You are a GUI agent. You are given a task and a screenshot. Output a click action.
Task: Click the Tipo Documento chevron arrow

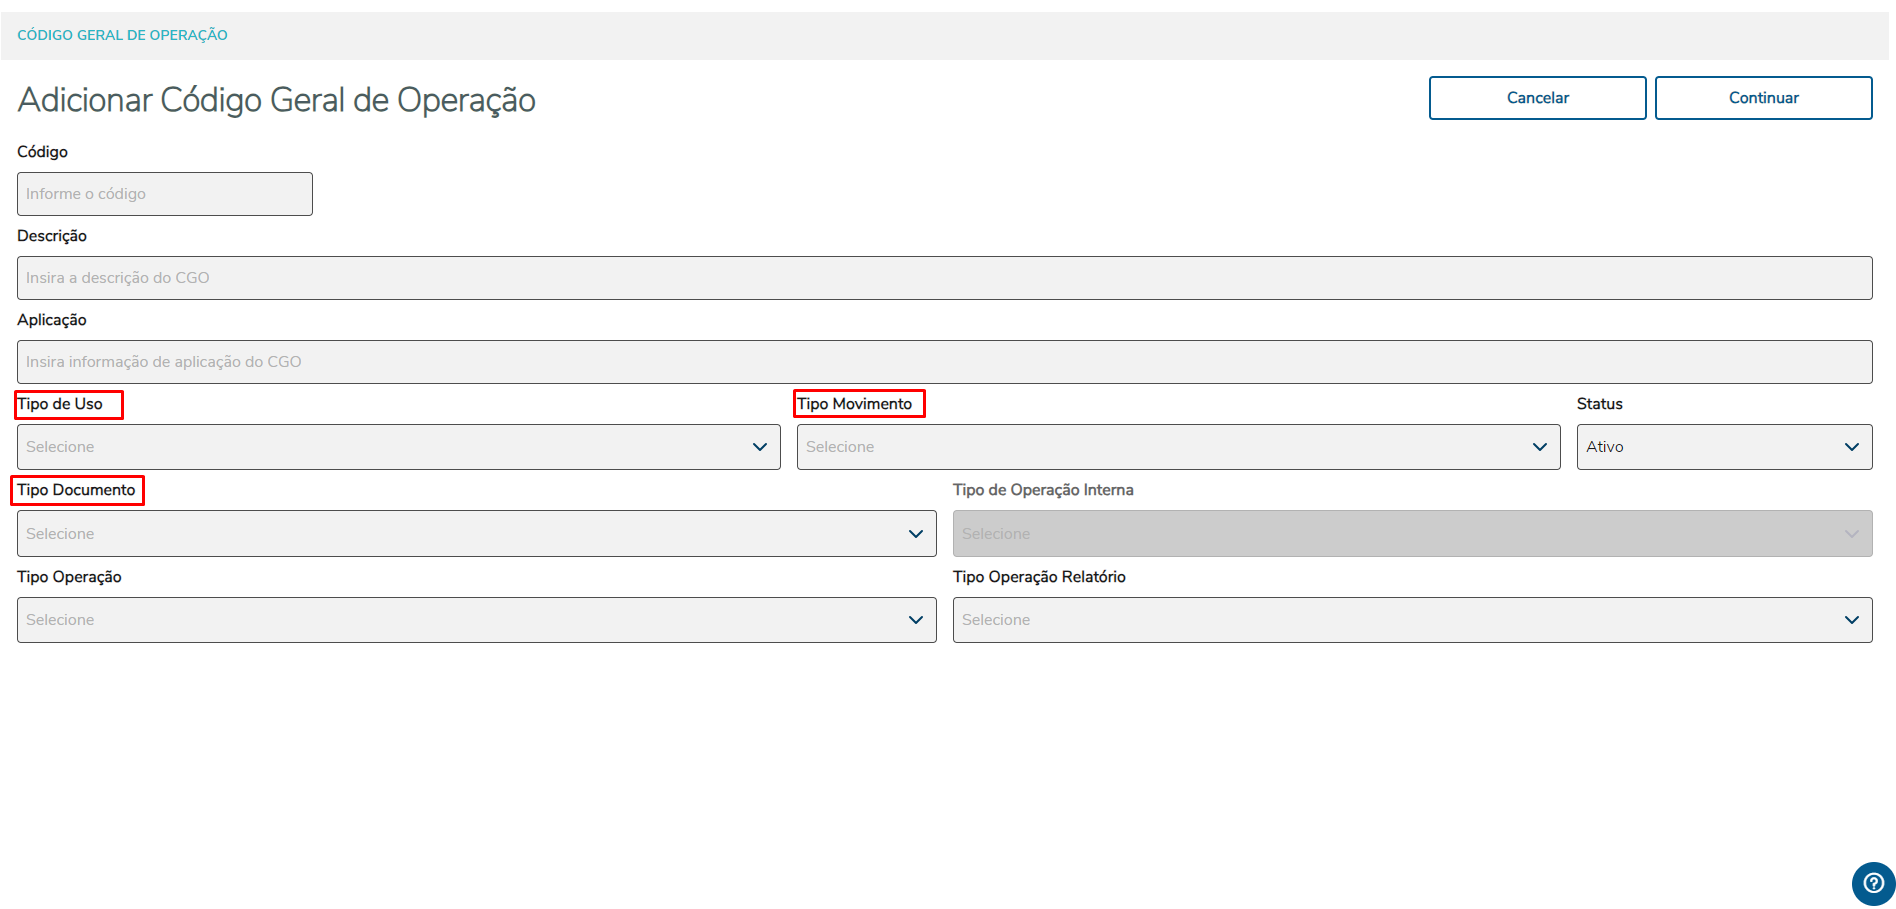coord(916,534)
